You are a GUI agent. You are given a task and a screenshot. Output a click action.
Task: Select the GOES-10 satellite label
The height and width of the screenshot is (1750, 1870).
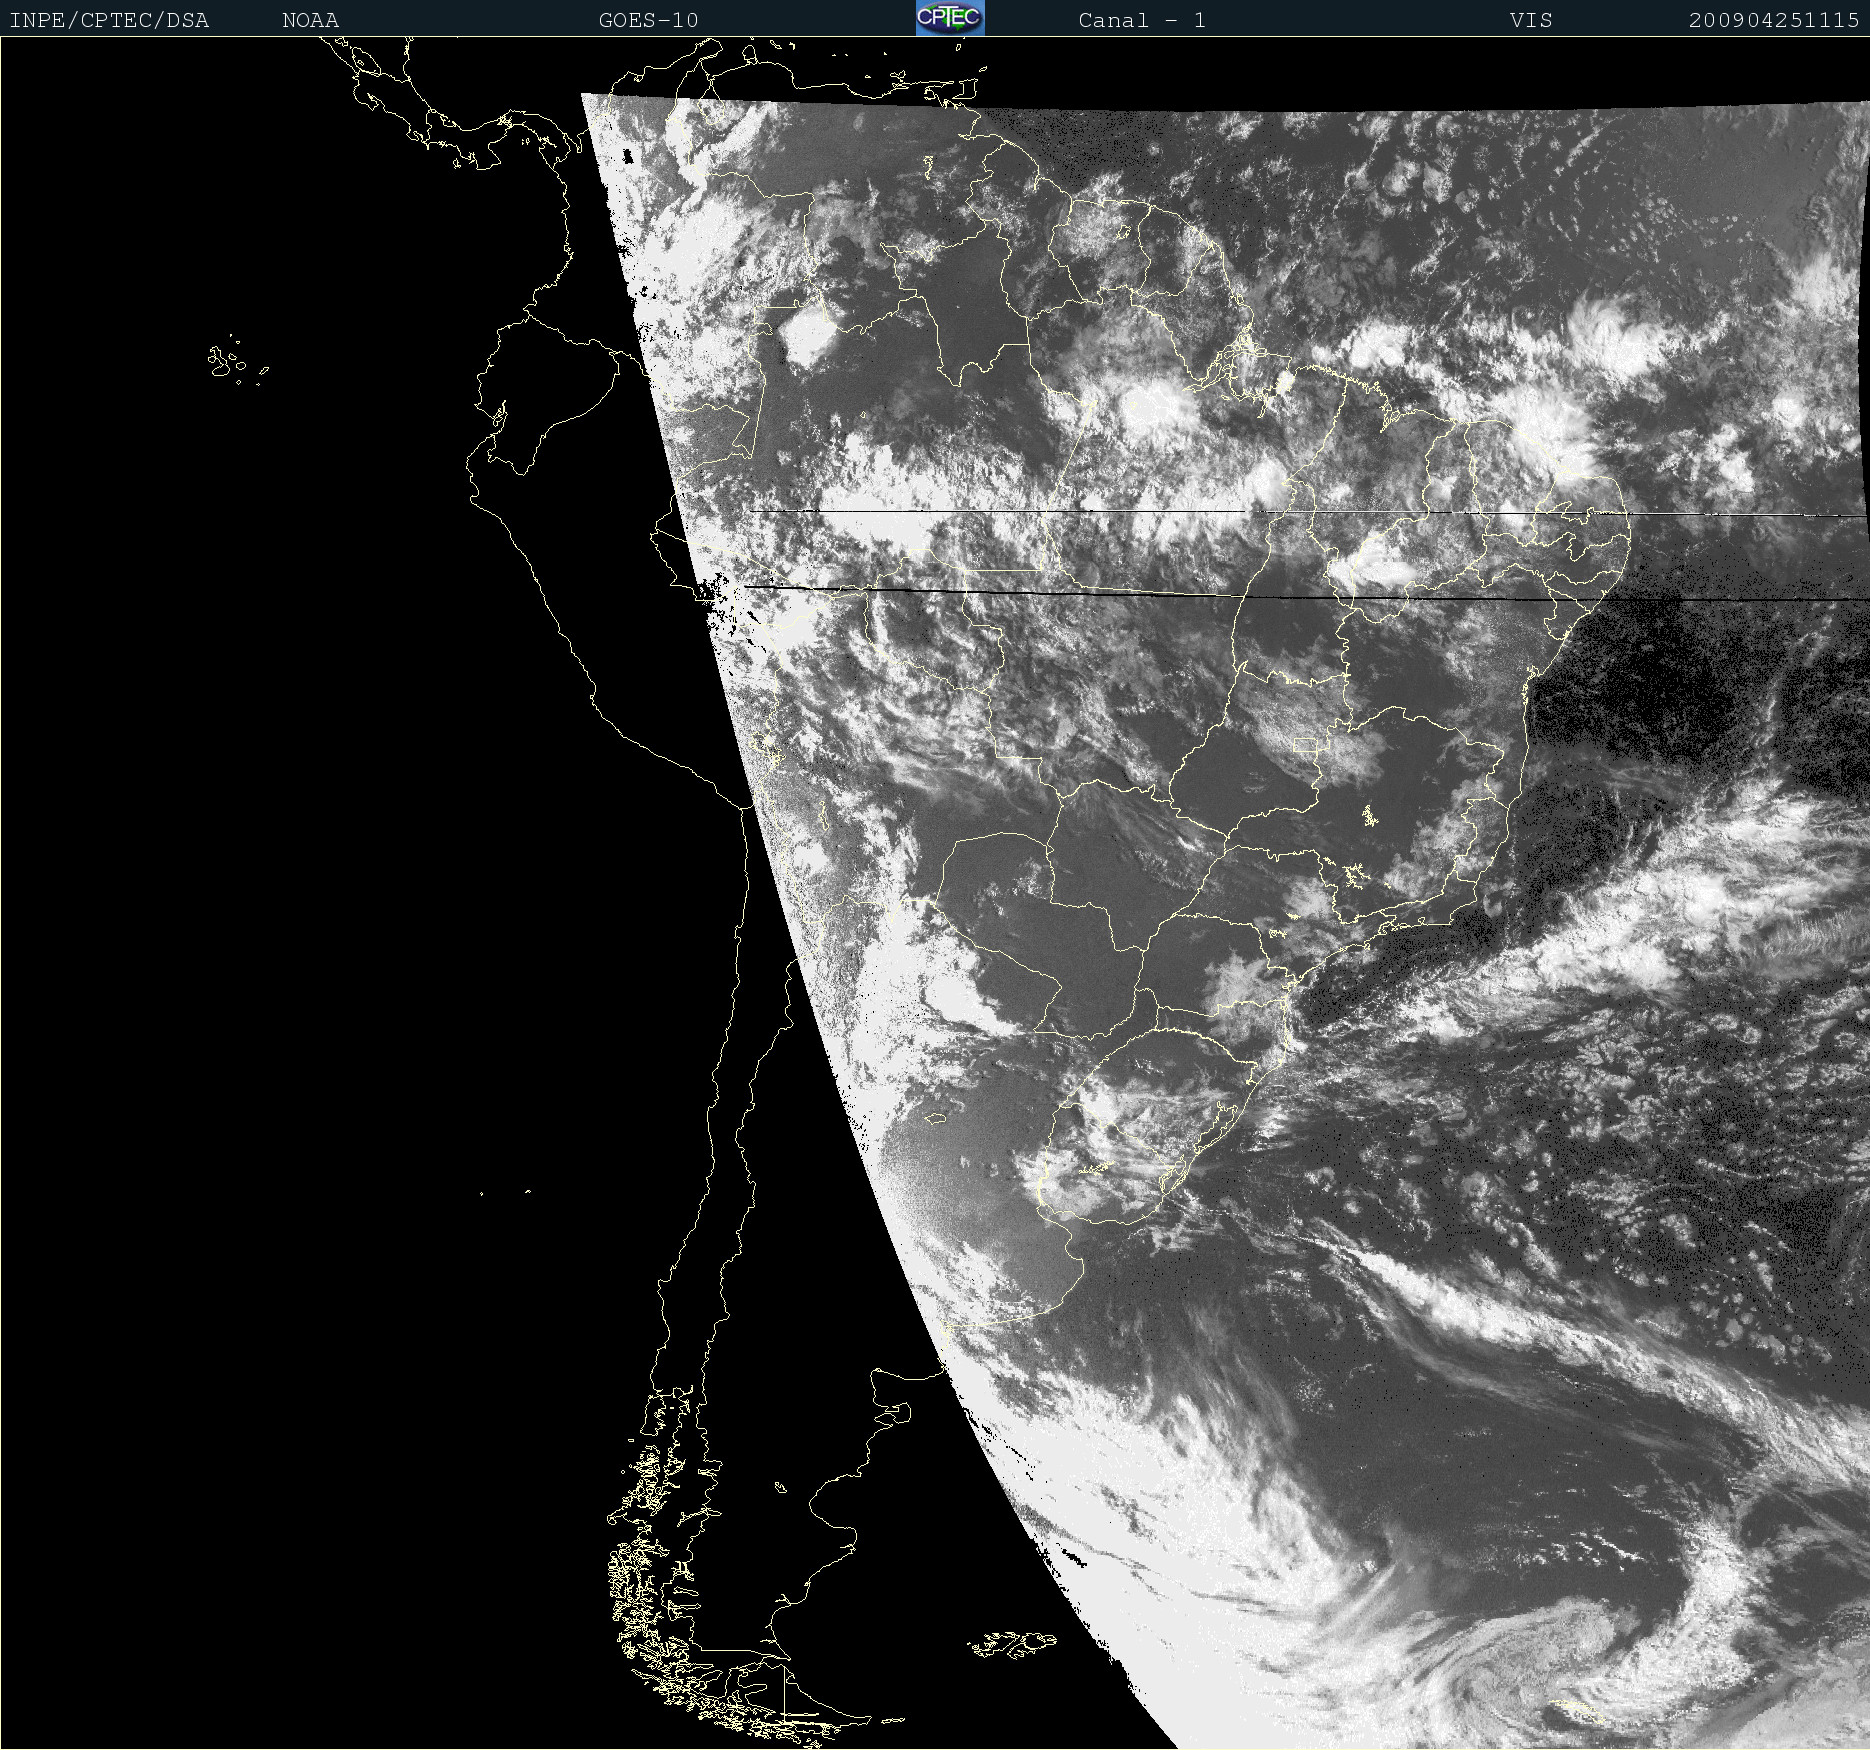click(648, 20)
